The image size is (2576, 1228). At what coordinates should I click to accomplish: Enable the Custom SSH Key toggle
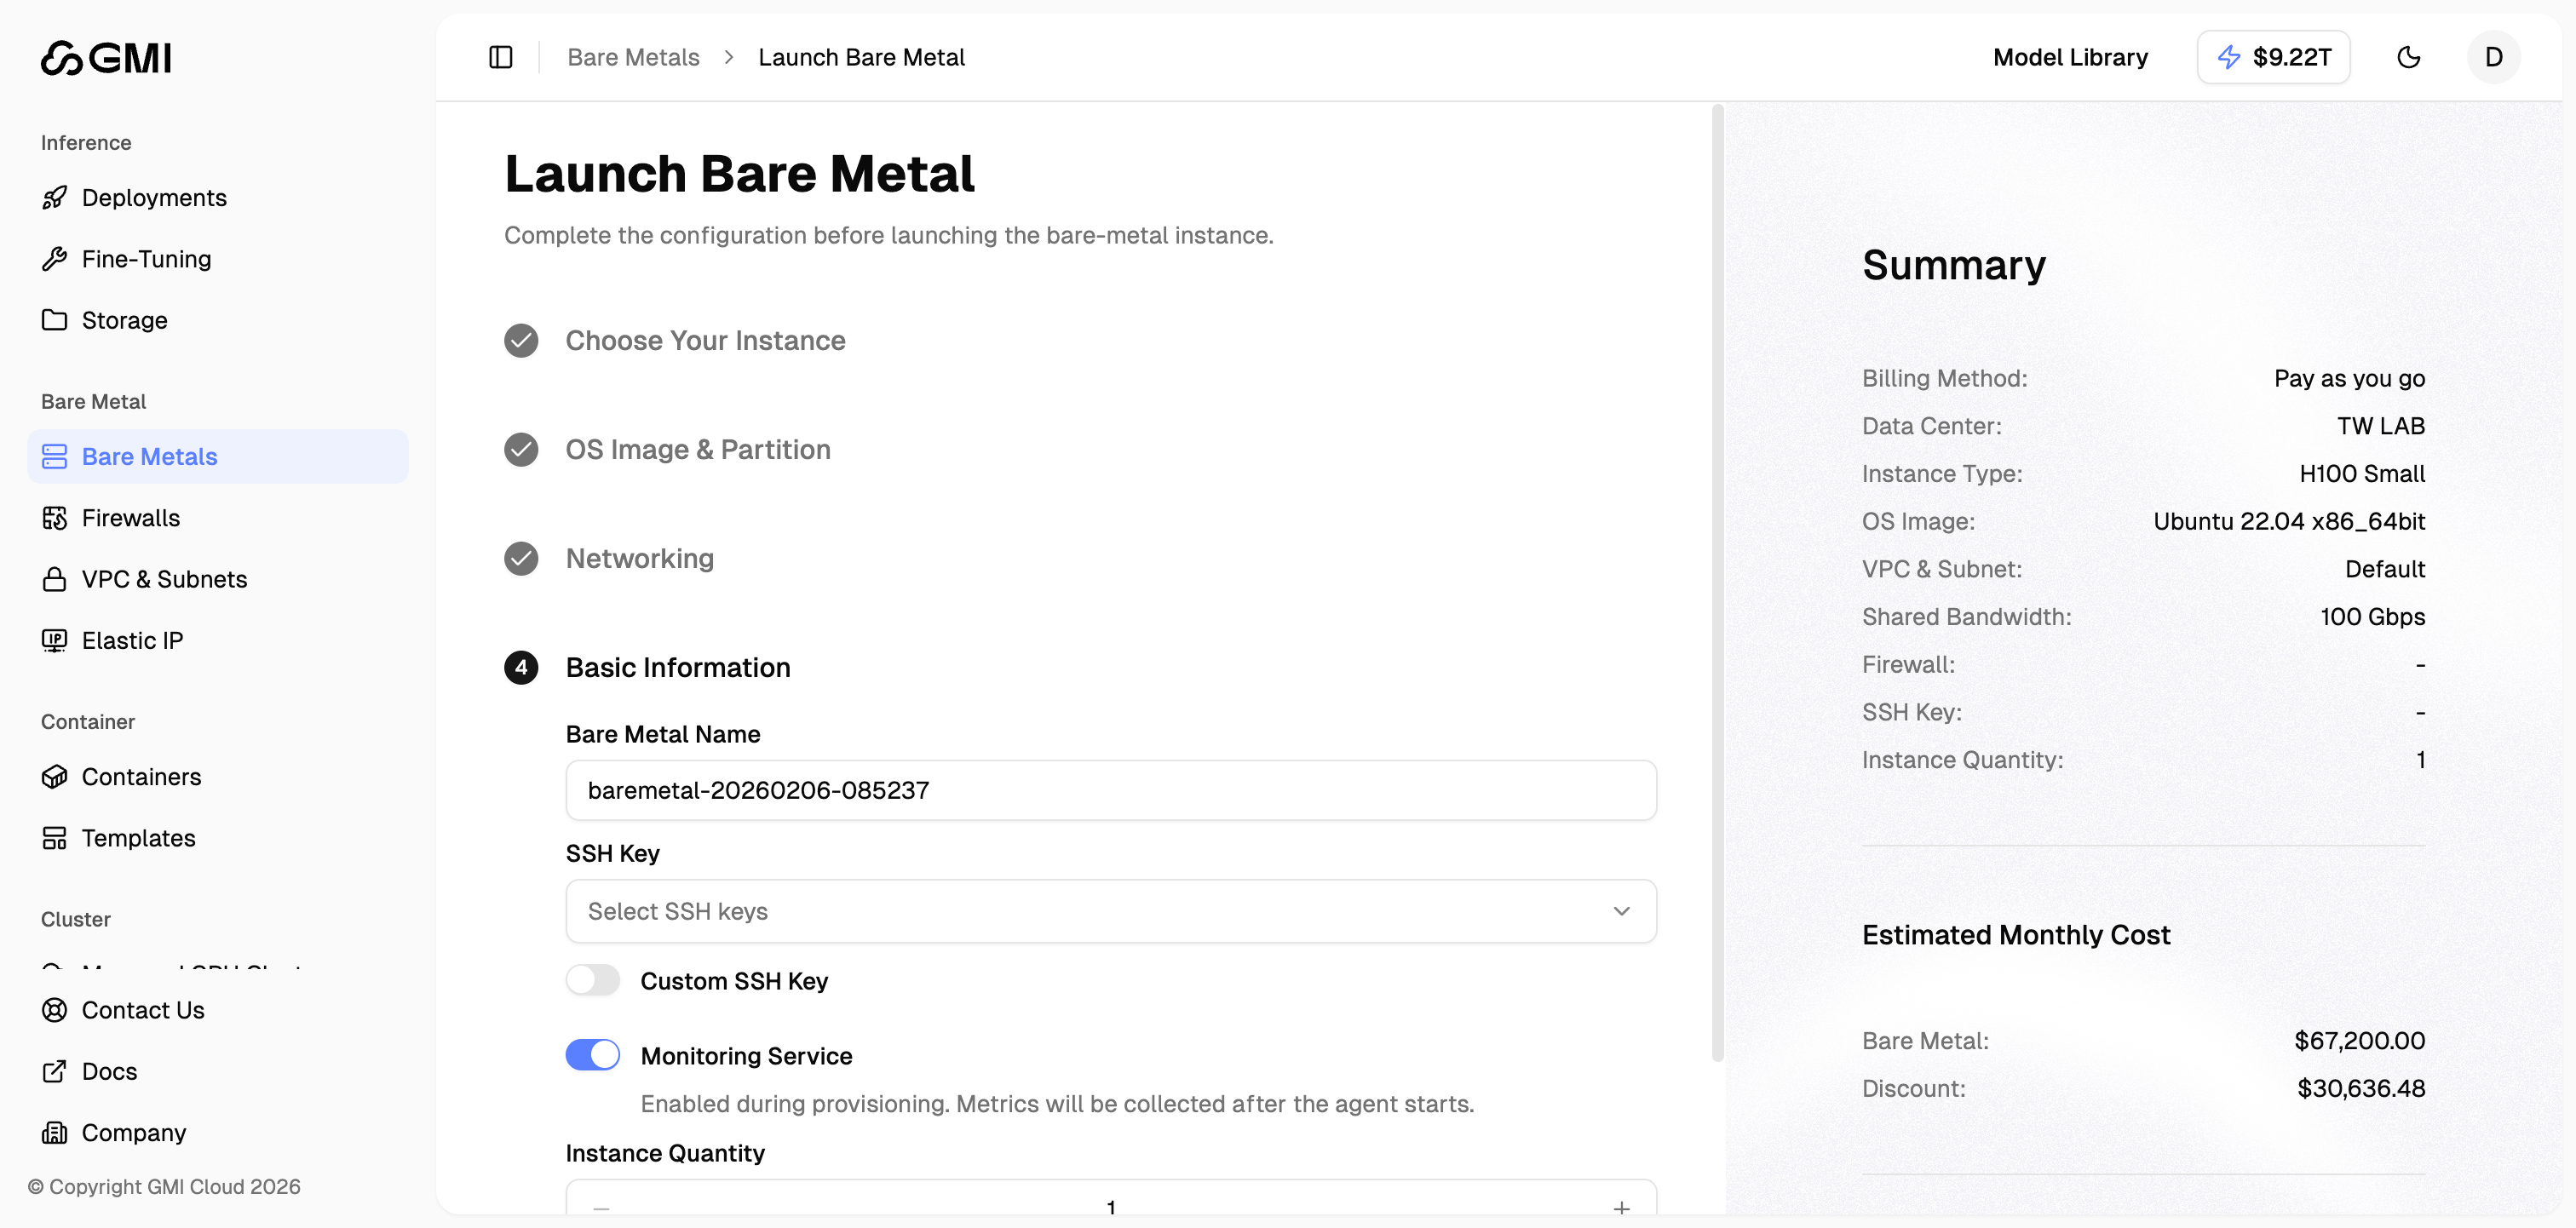(x=592, y=980)
